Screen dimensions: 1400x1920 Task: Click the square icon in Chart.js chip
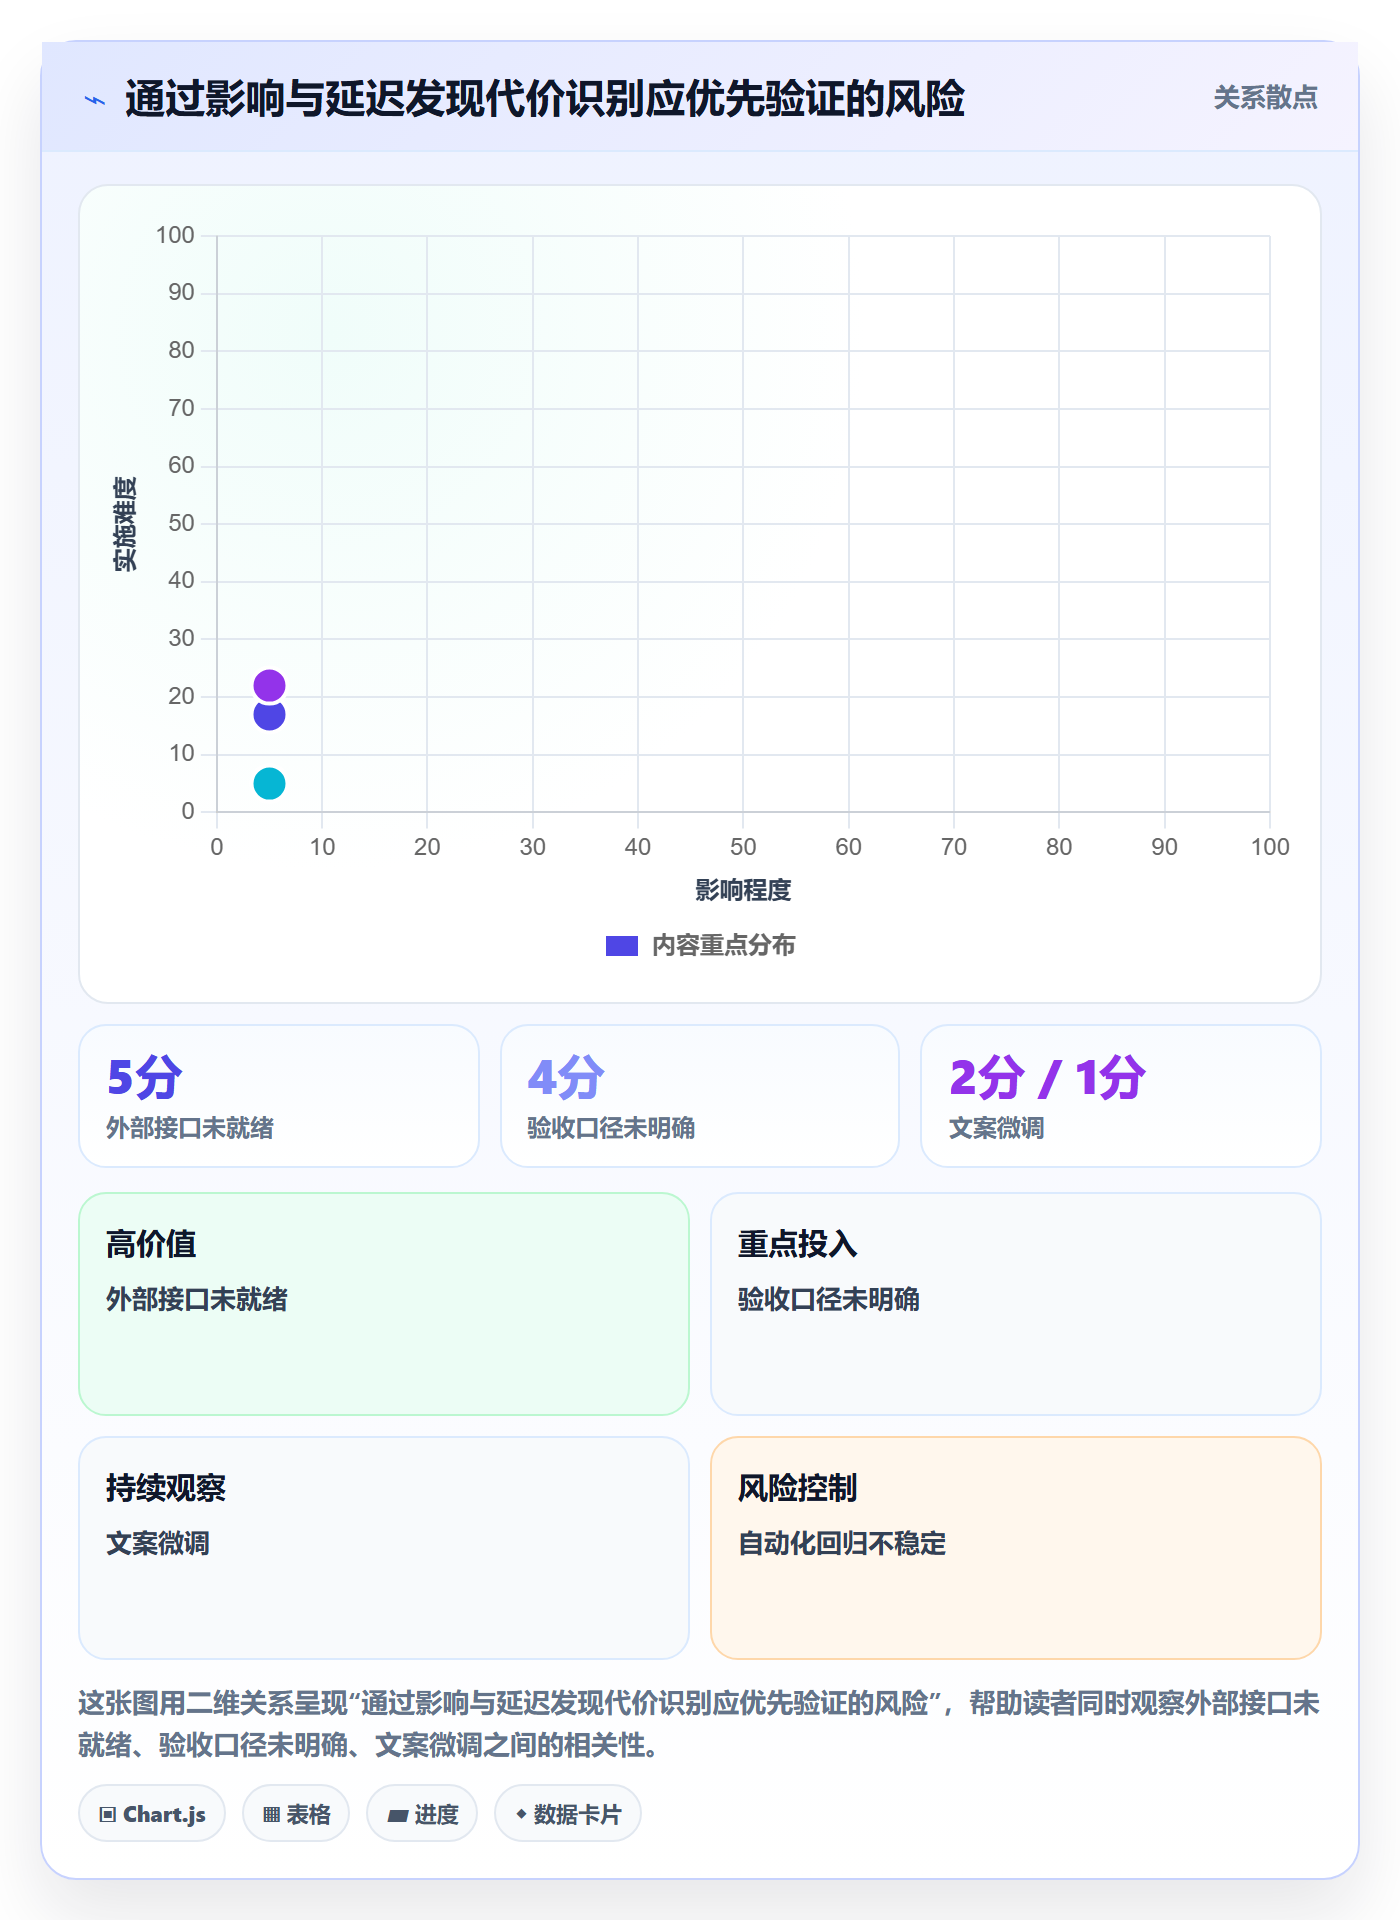coord(108,1815)
